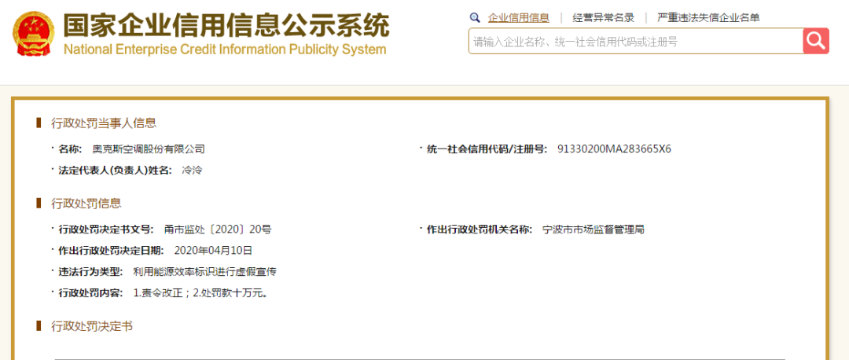The width and height of the screenshot is (849, 360).
Task: Select the 企业信用信息 search tab
Action: (519, 18)
